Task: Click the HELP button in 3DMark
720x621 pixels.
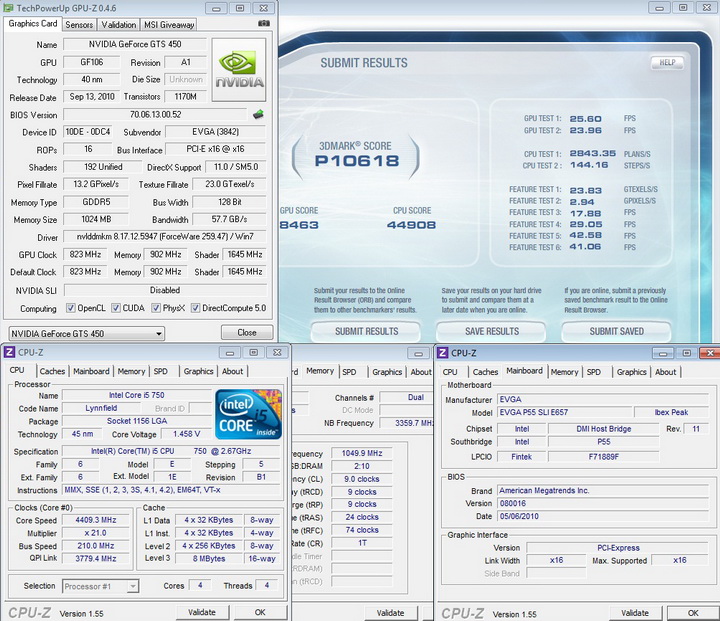Action: (x=667, y=62)
